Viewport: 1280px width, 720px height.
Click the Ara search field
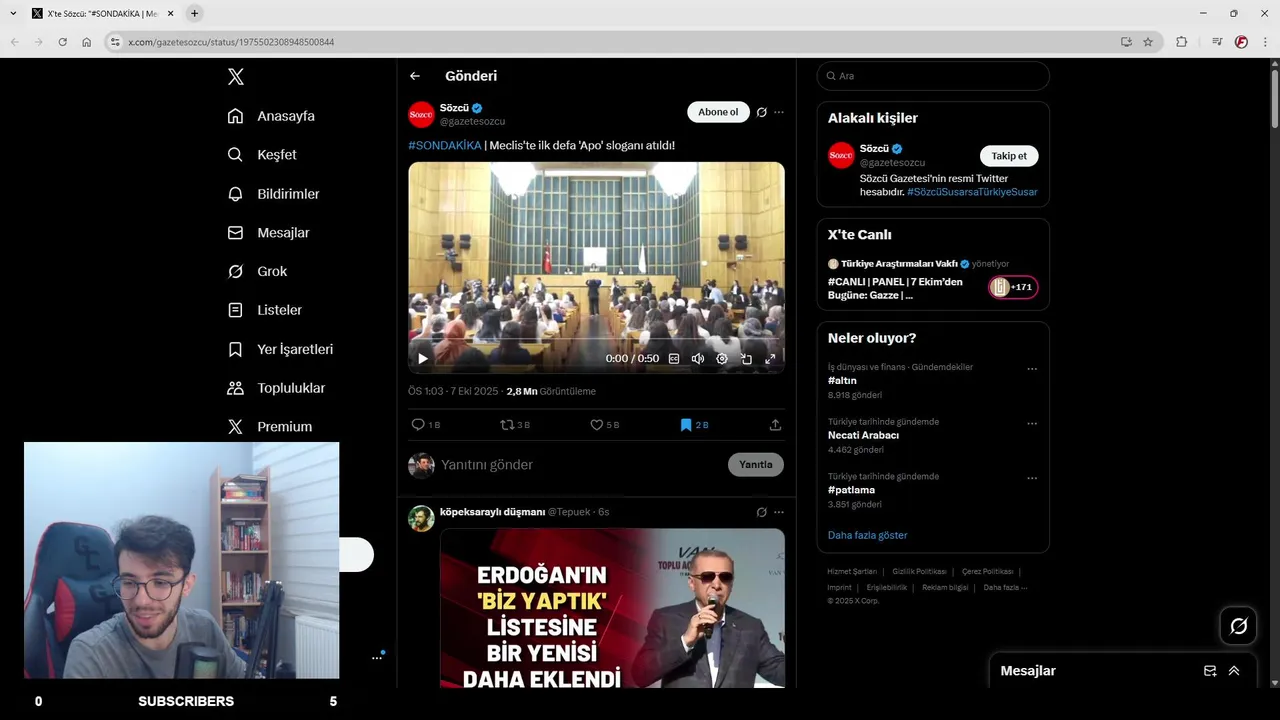pos(933,76)
